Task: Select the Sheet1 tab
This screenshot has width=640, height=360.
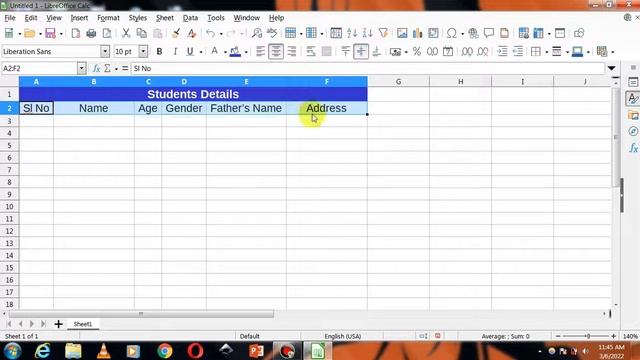Action: coord(83,324)
